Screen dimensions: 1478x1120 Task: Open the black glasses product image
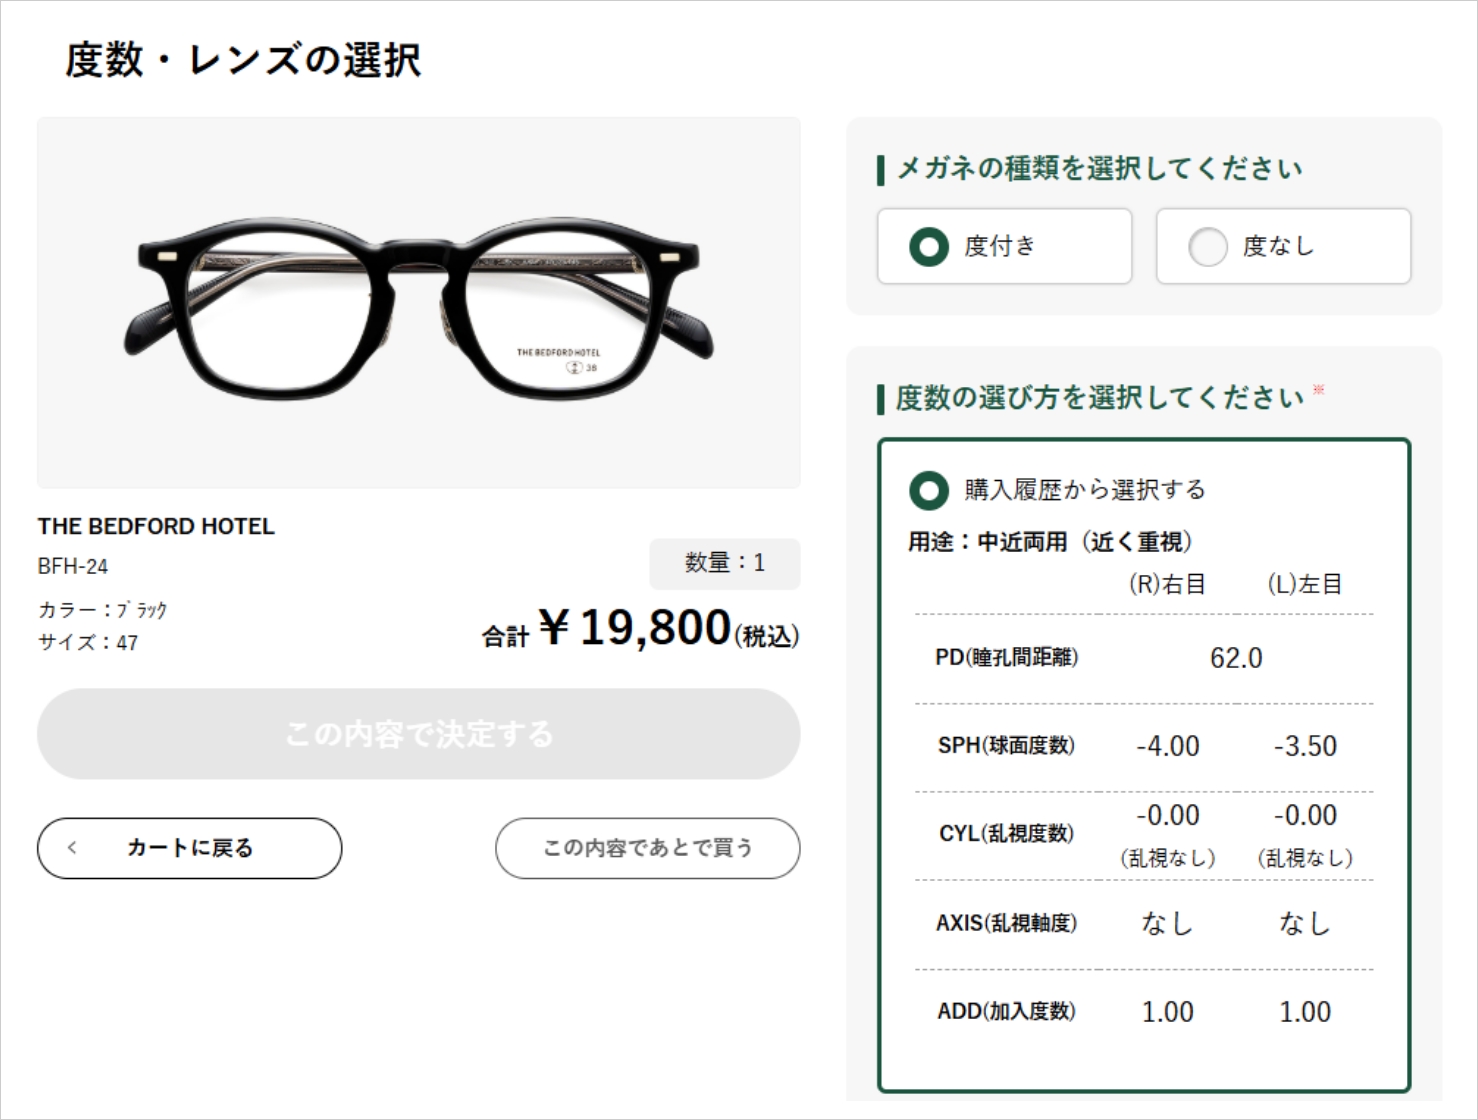pyautogui.click(x=418, y=303)
